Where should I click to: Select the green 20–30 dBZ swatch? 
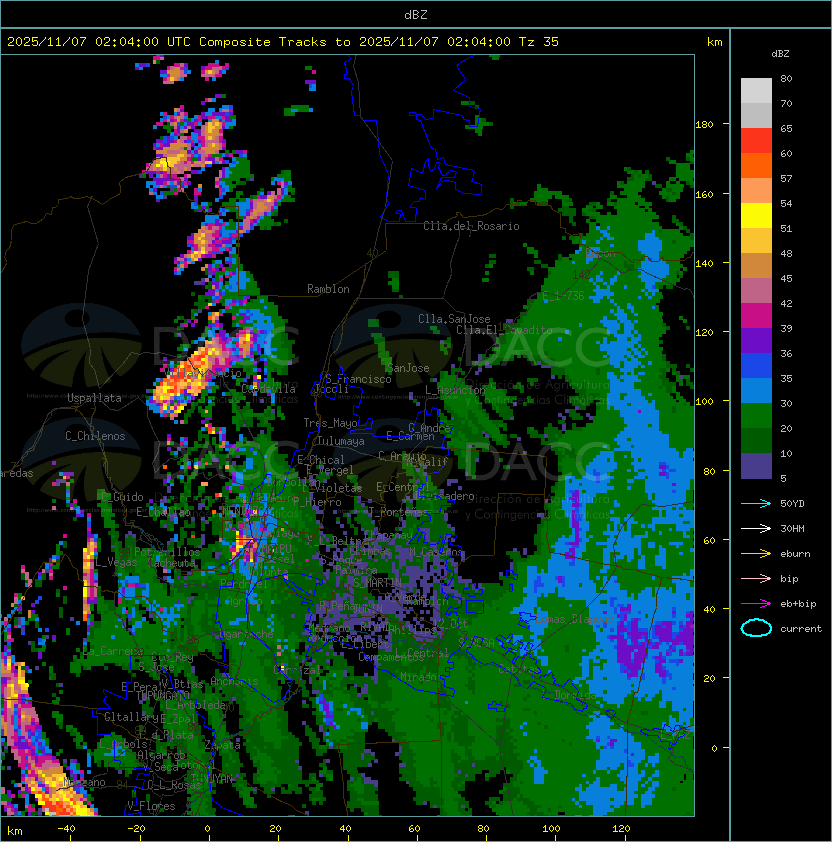(756, 416)
